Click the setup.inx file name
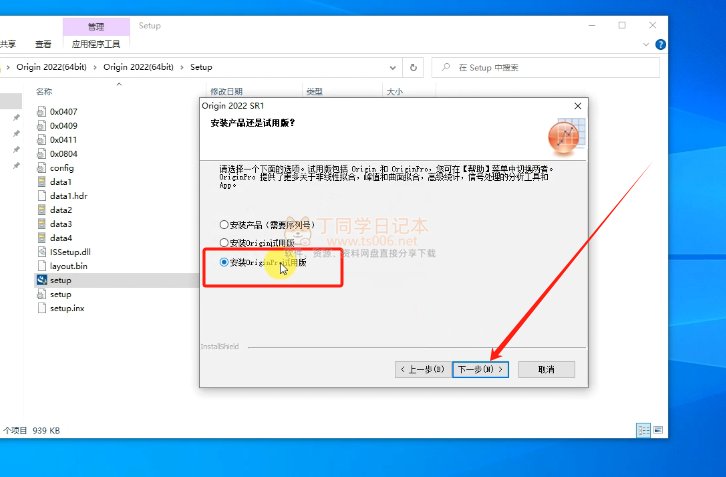726x477 pixels. pyautogui.click(x=67, y=308)
